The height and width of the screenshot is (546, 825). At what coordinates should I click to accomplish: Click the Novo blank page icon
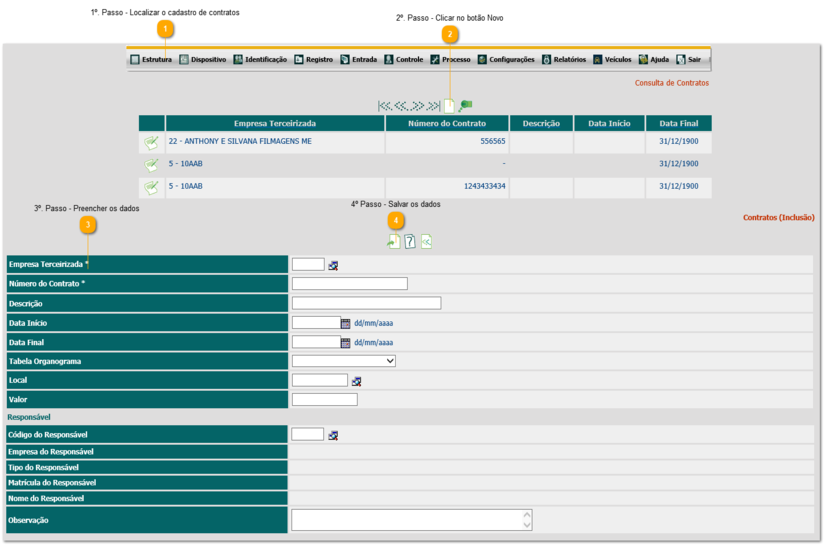(449, 106)
